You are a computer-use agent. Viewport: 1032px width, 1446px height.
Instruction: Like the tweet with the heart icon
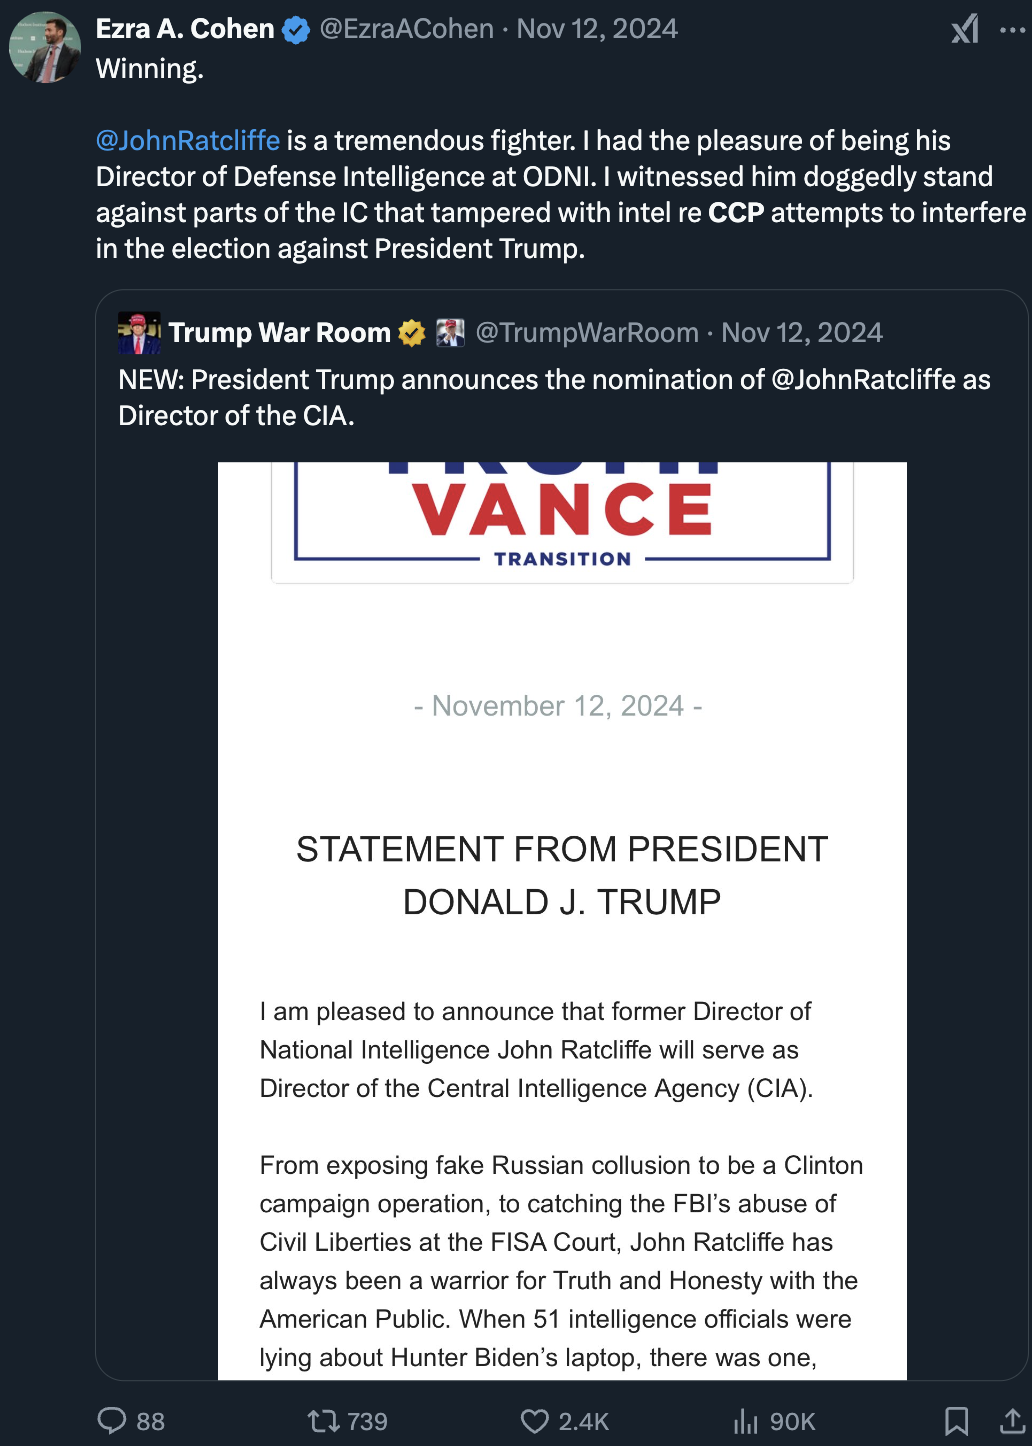tap(535, 1420)
